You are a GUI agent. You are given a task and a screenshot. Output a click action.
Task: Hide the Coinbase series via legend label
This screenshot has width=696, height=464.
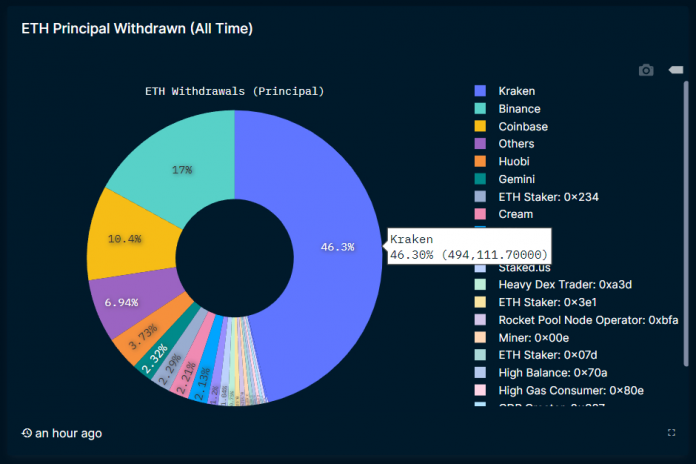pyautogui.click(x=523, y=127)
